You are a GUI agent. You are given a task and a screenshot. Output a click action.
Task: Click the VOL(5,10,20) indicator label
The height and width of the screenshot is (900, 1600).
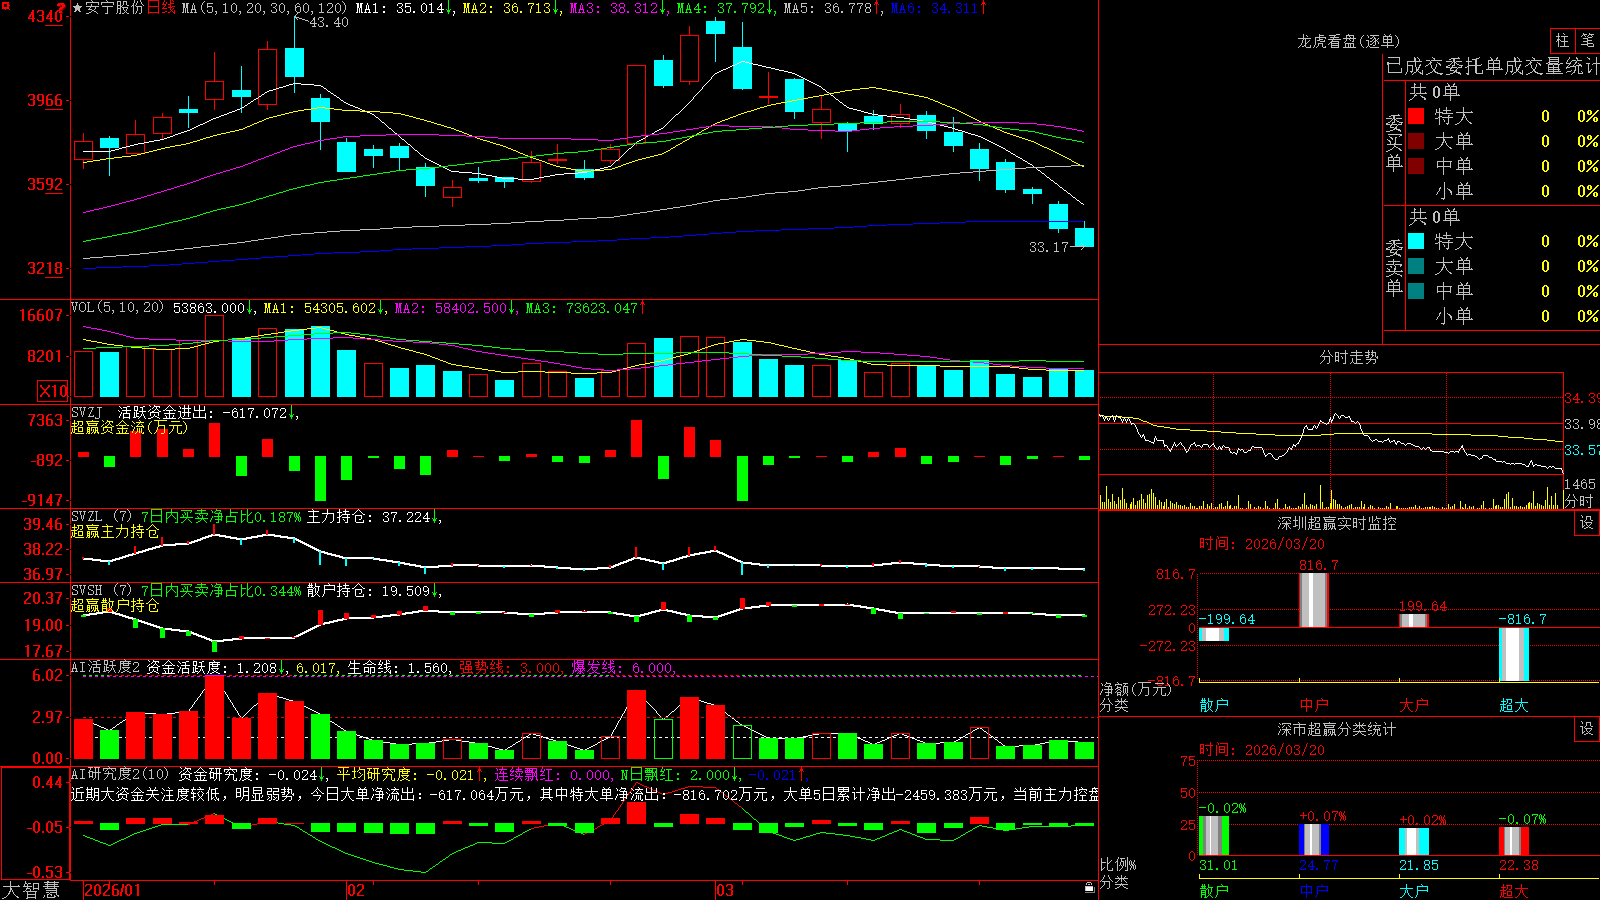[x=117, y=308]
